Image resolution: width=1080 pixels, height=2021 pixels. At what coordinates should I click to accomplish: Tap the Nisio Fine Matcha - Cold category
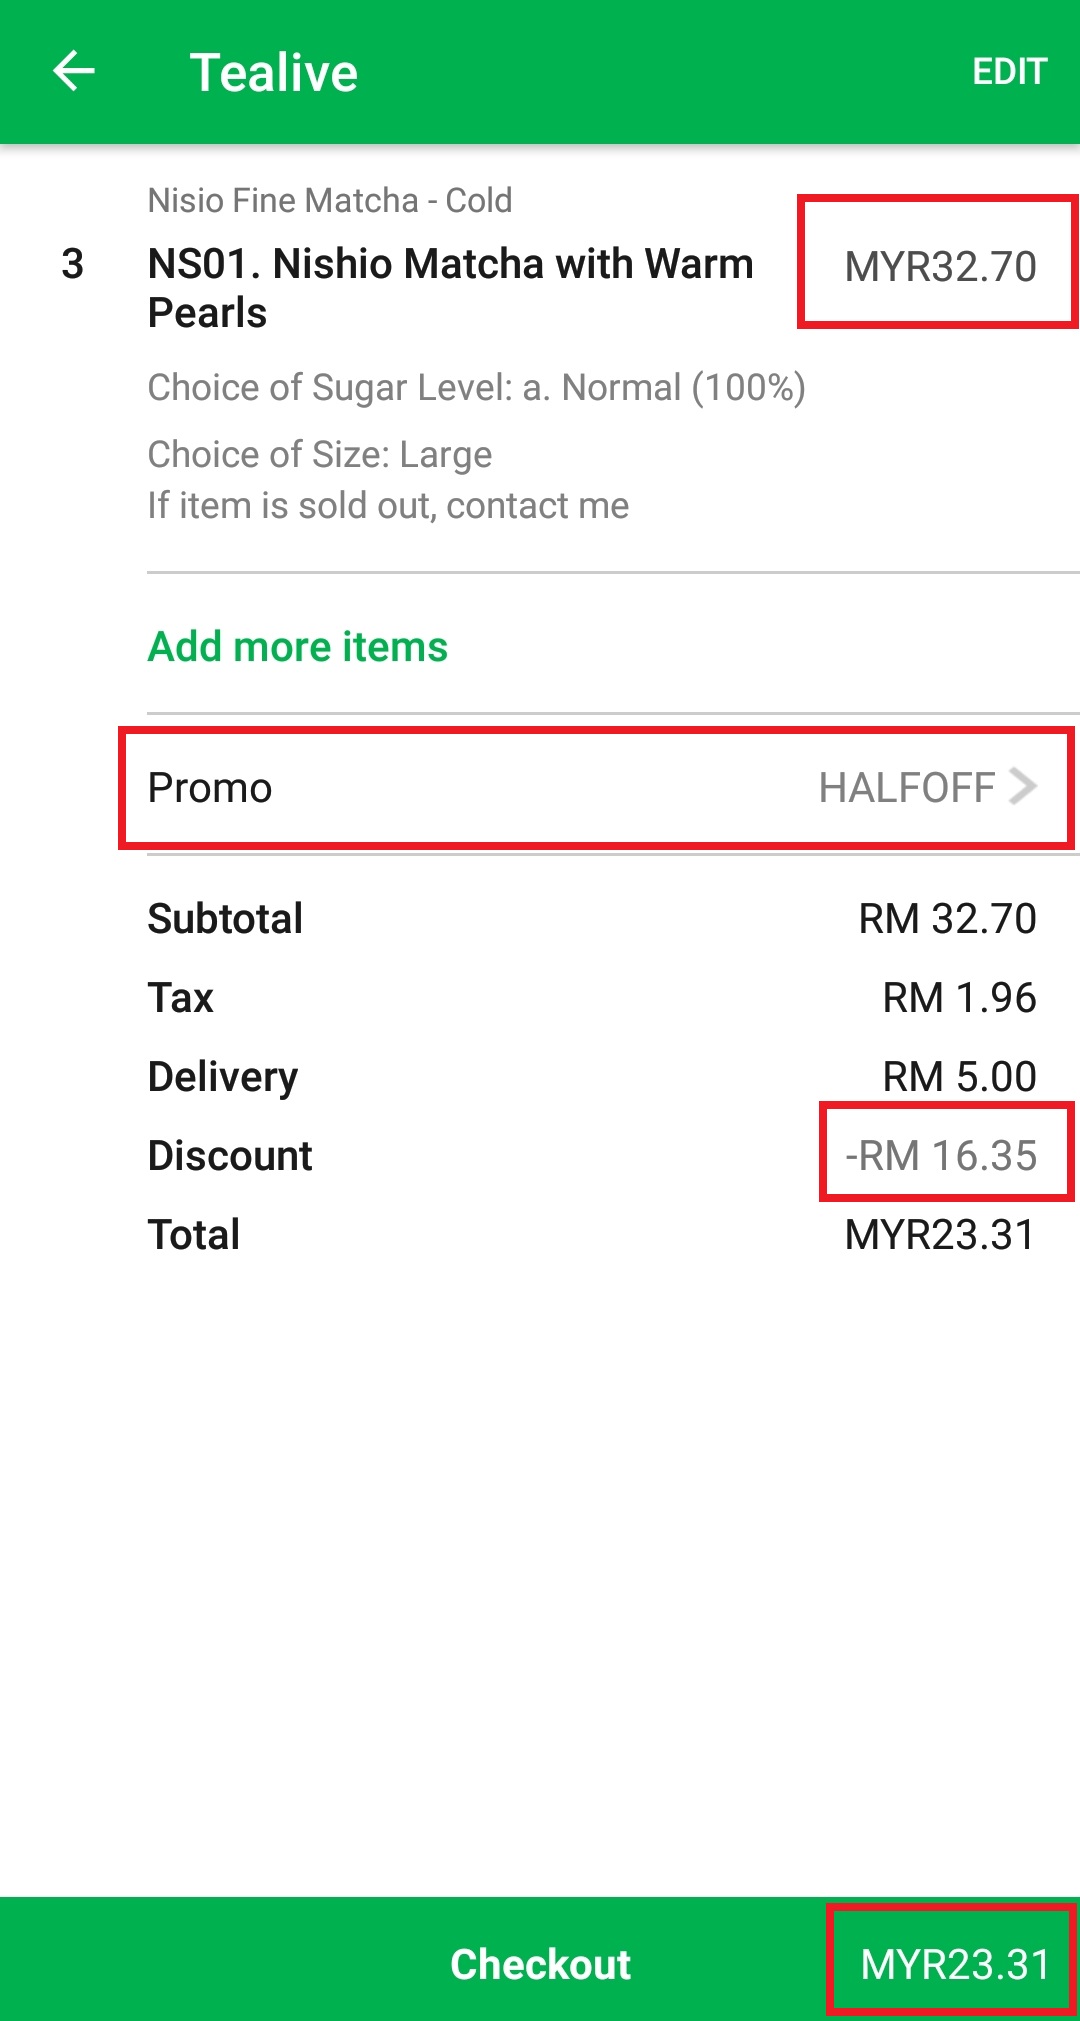(x=330, y=200)
